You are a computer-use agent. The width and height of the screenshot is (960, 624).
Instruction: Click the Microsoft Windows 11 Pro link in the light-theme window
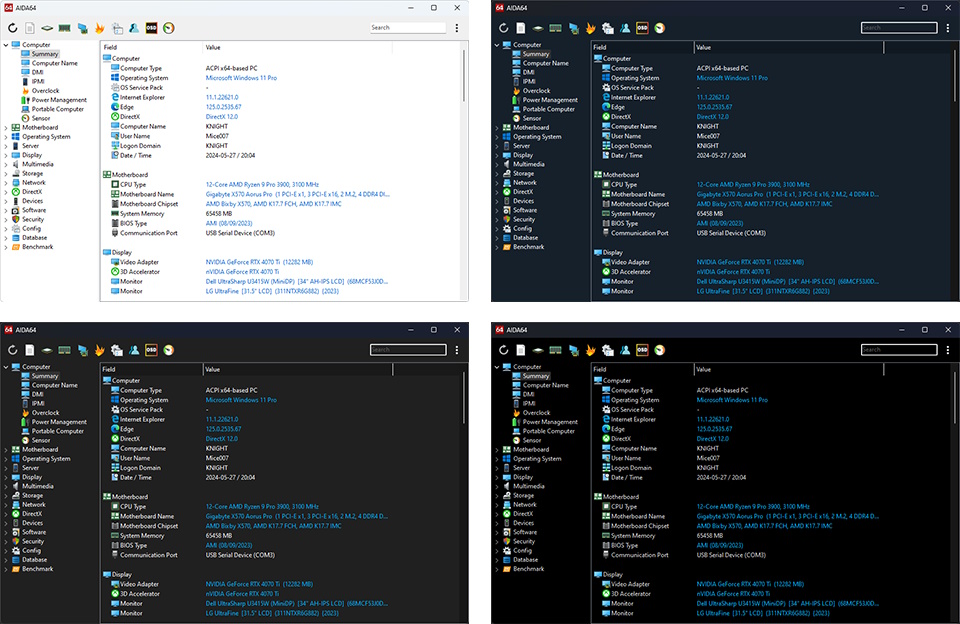point(241,78)
